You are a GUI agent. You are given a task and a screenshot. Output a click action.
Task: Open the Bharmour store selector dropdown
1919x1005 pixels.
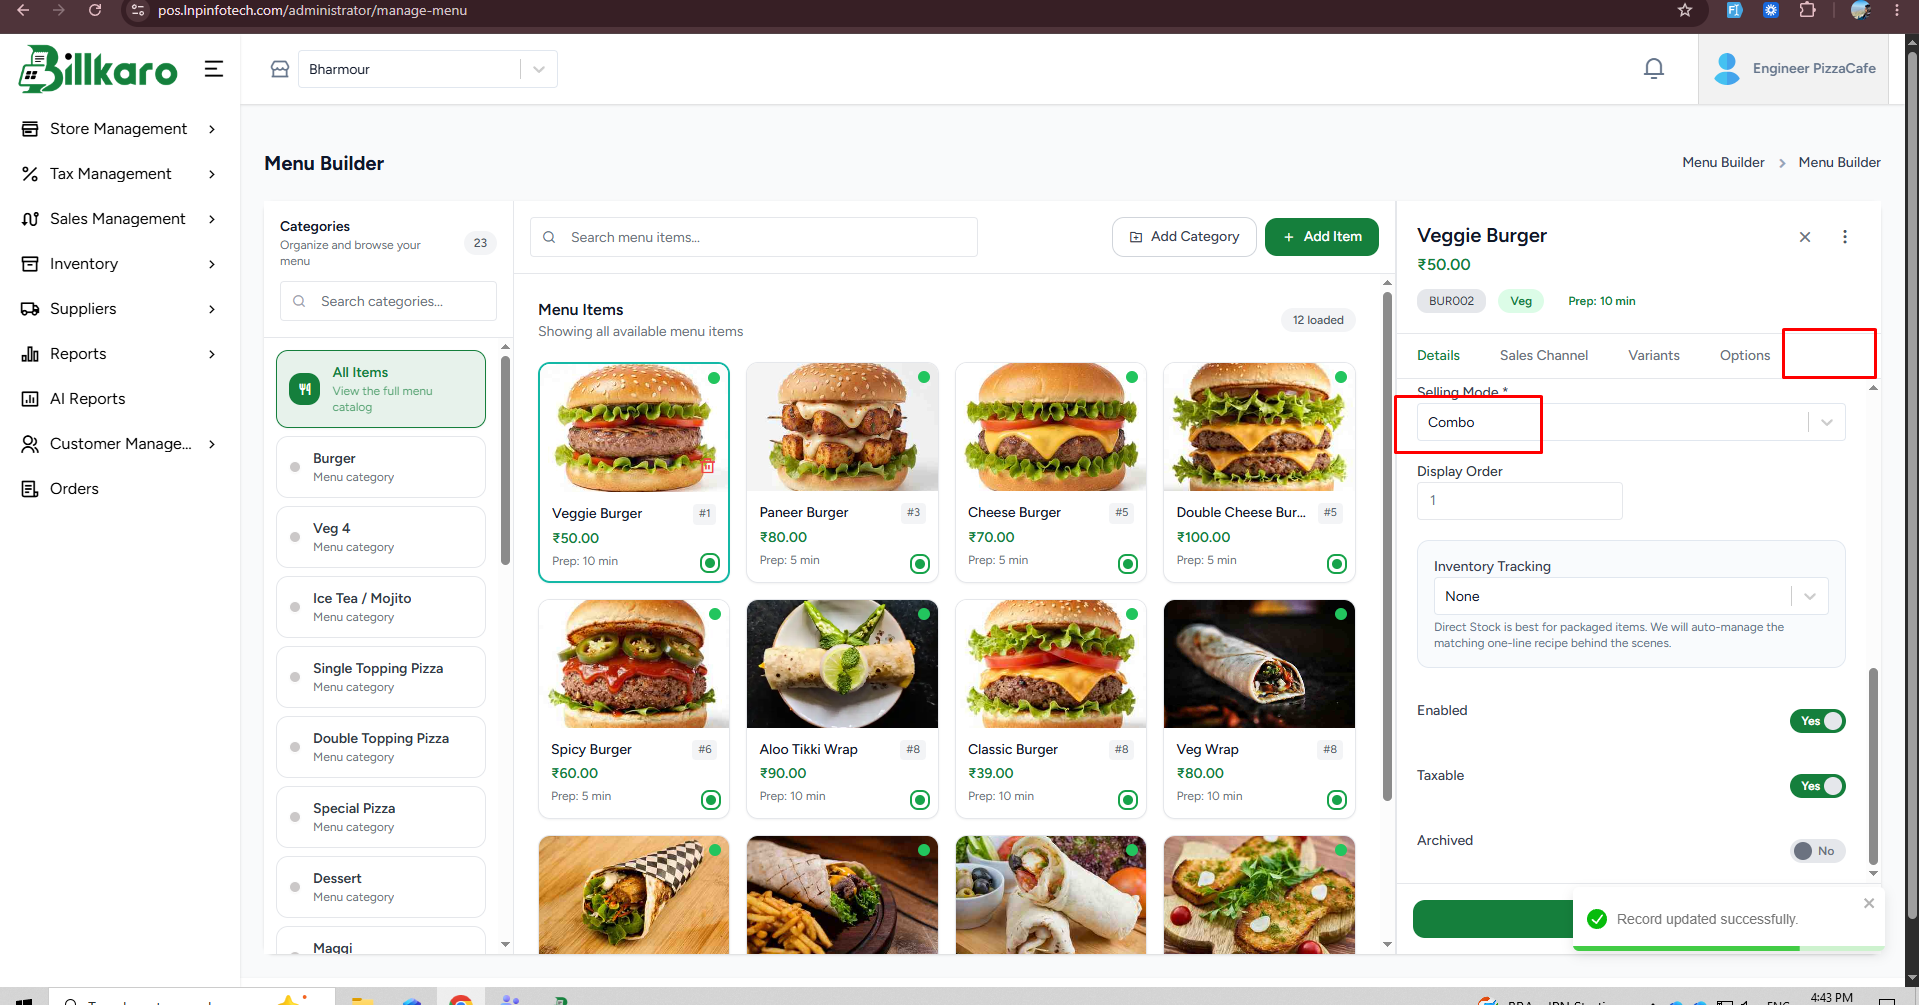[428, 69]
